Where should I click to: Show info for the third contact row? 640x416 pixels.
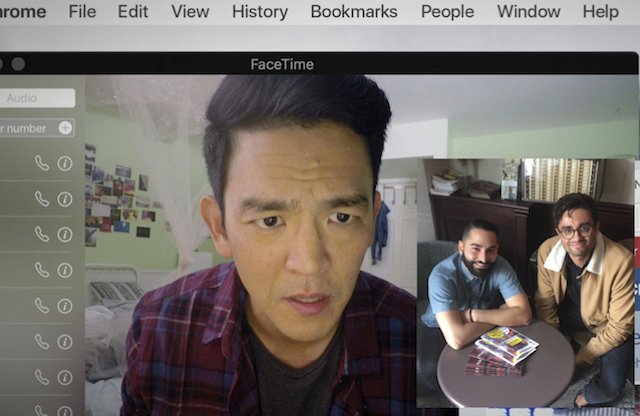(64, 234)
